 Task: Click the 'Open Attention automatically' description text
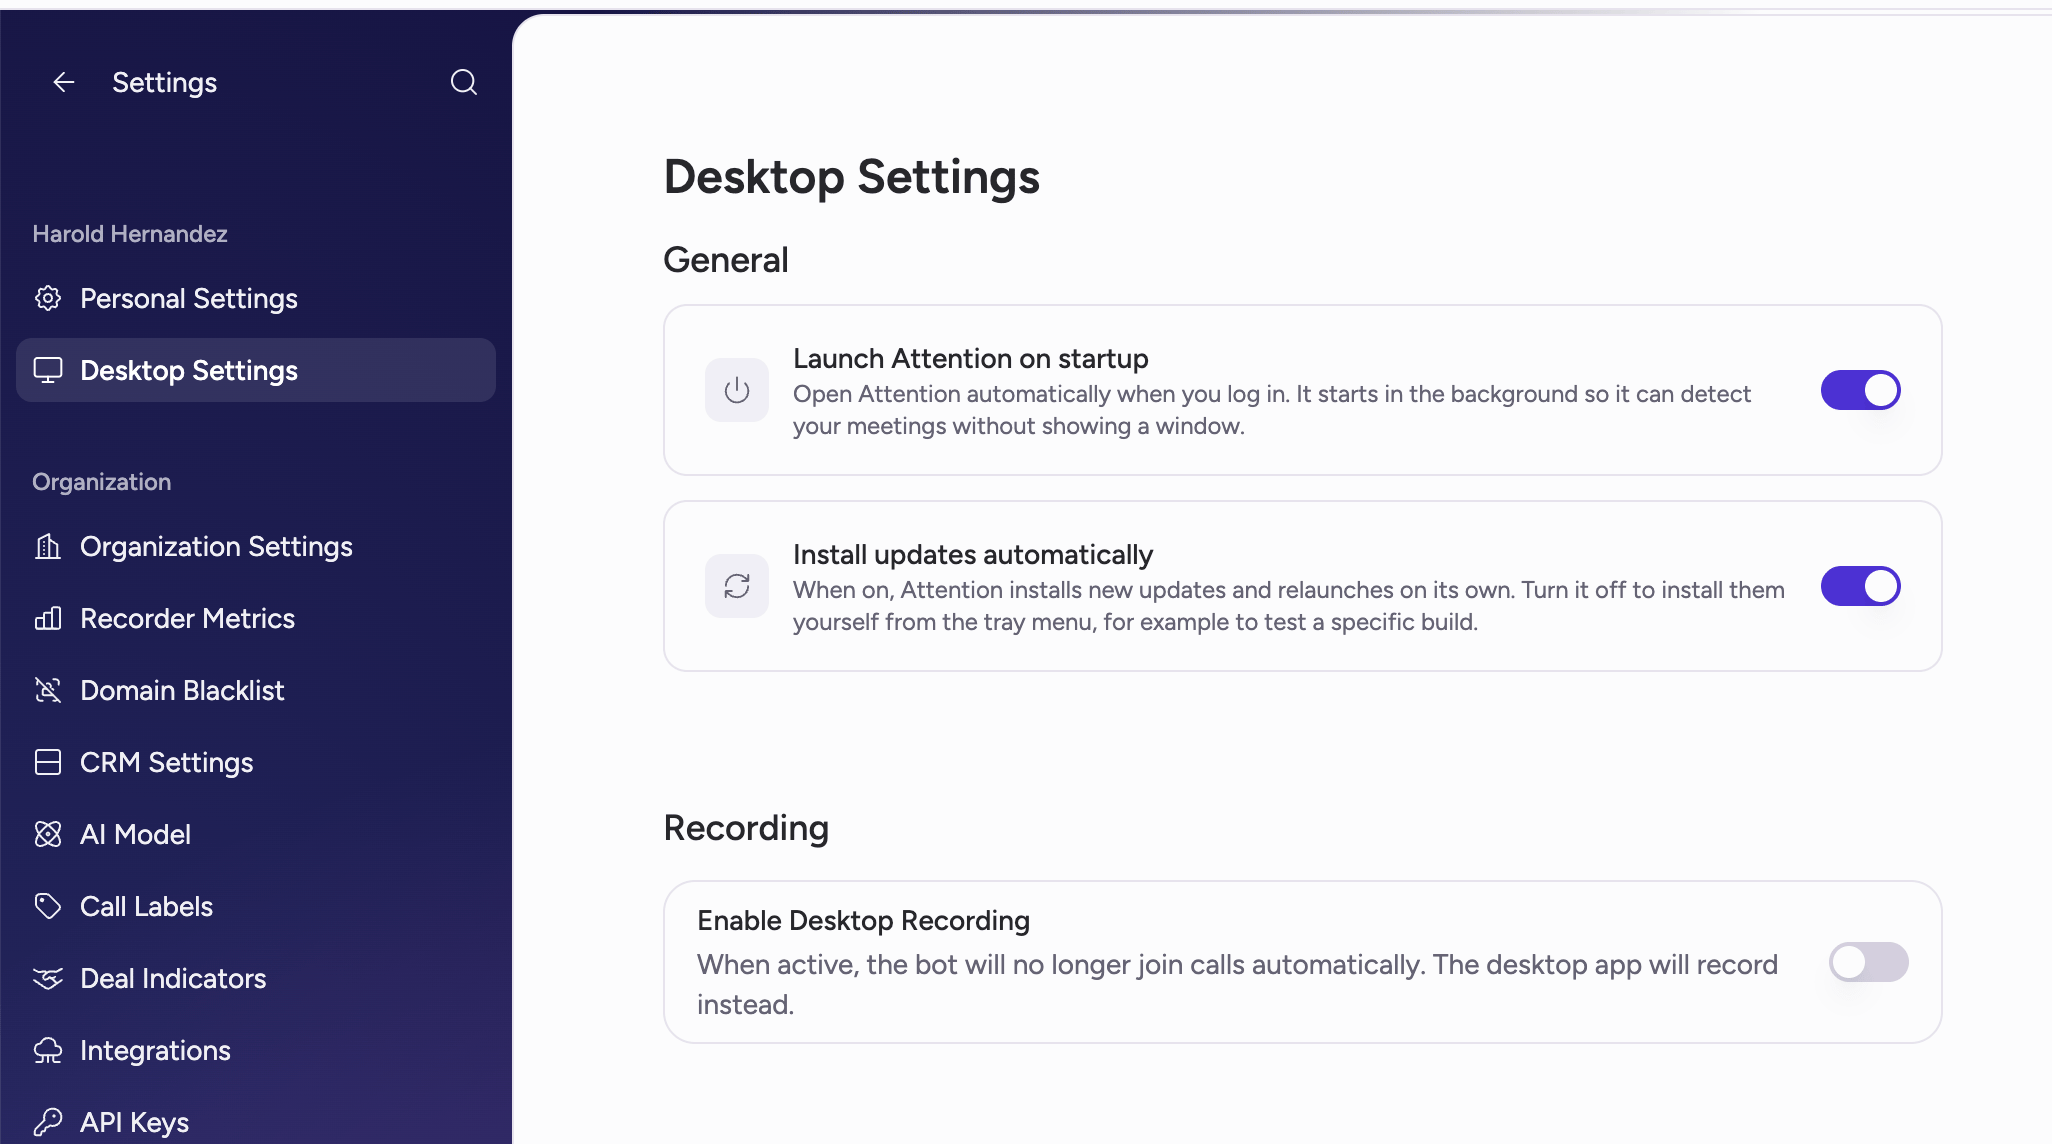(x=1272, y=410)
